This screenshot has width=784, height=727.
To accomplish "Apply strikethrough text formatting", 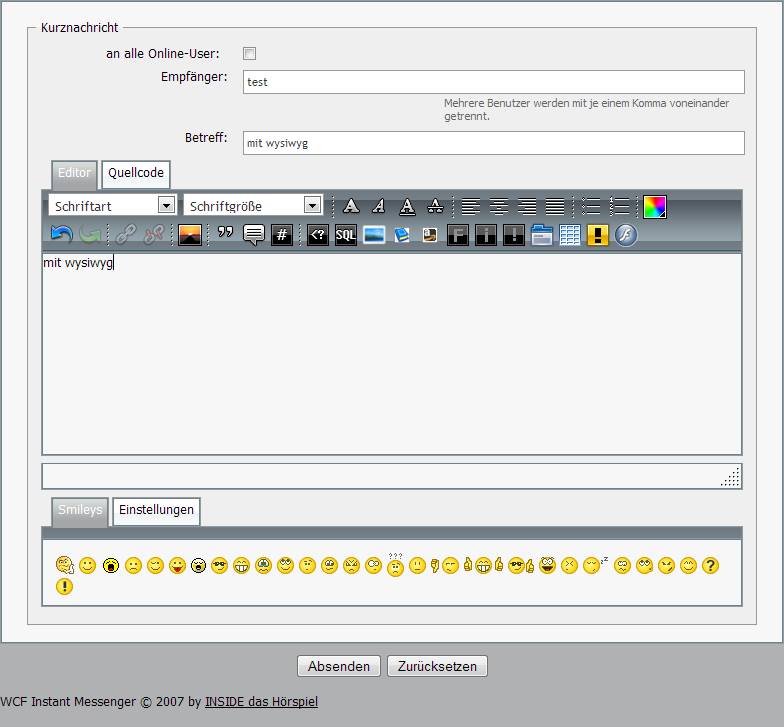I will click(x=435, y=206).
